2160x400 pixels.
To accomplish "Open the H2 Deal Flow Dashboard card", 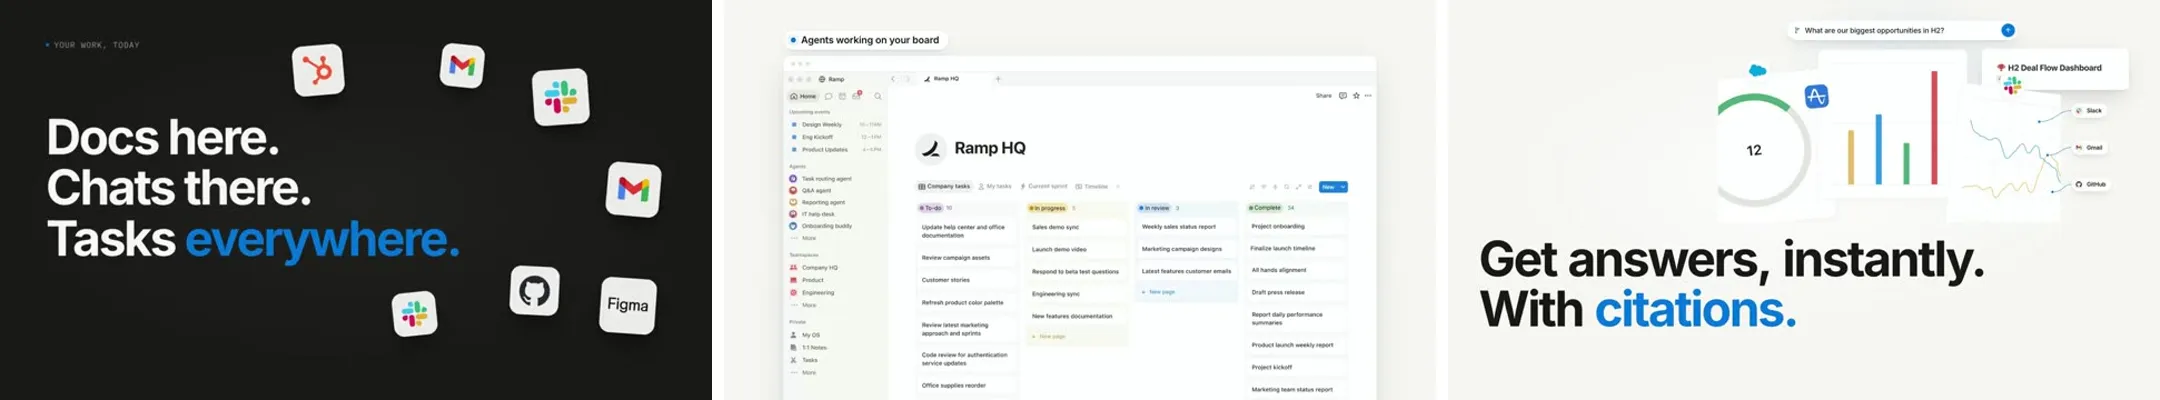I will coord(2055,68).
